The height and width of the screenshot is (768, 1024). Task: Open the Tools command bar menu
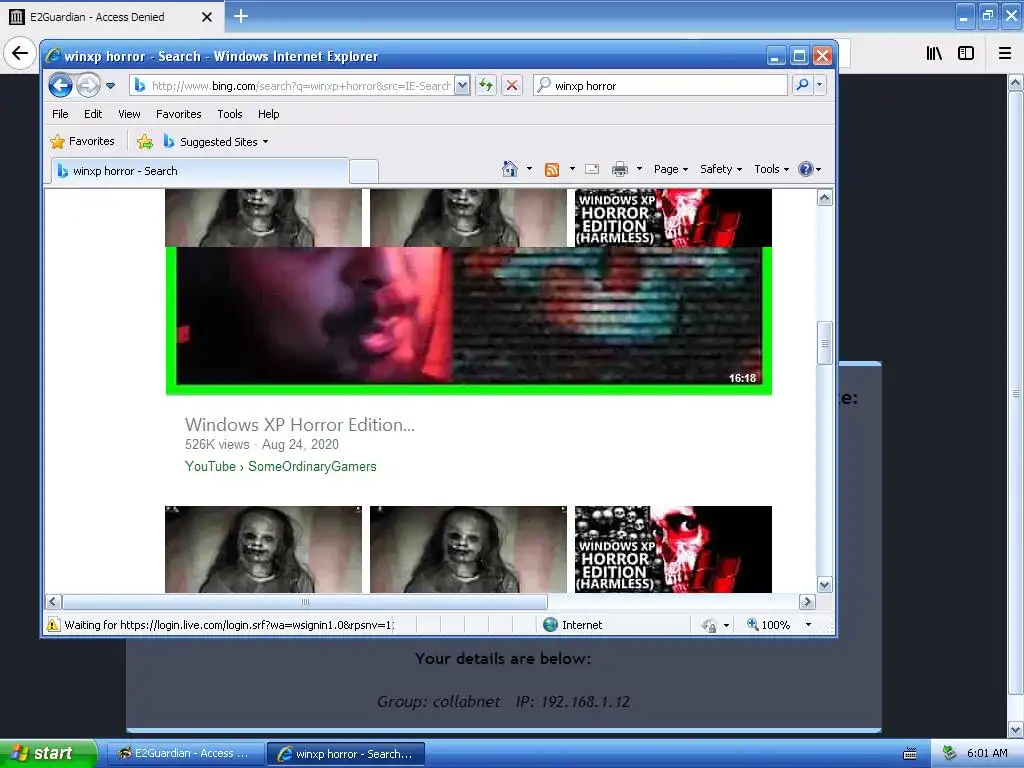771,169
